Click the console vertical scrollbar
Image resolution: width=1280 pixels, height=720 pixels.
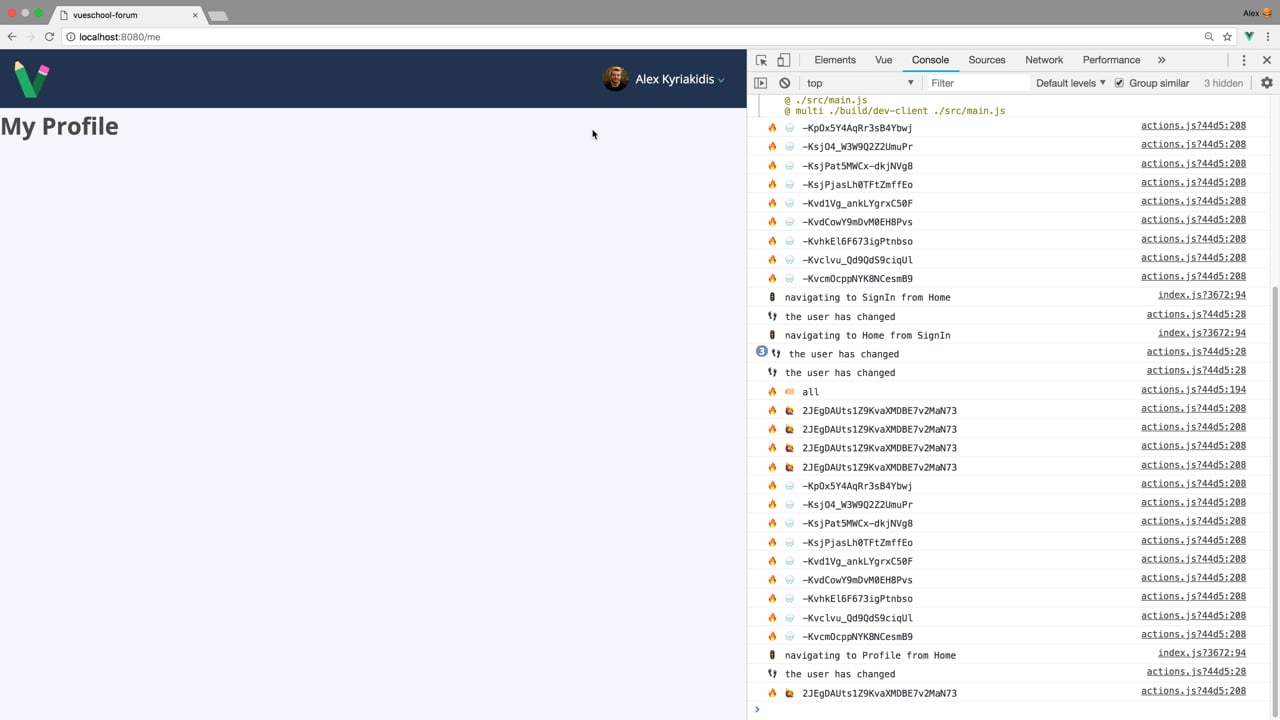click(x=1275, y=500)
